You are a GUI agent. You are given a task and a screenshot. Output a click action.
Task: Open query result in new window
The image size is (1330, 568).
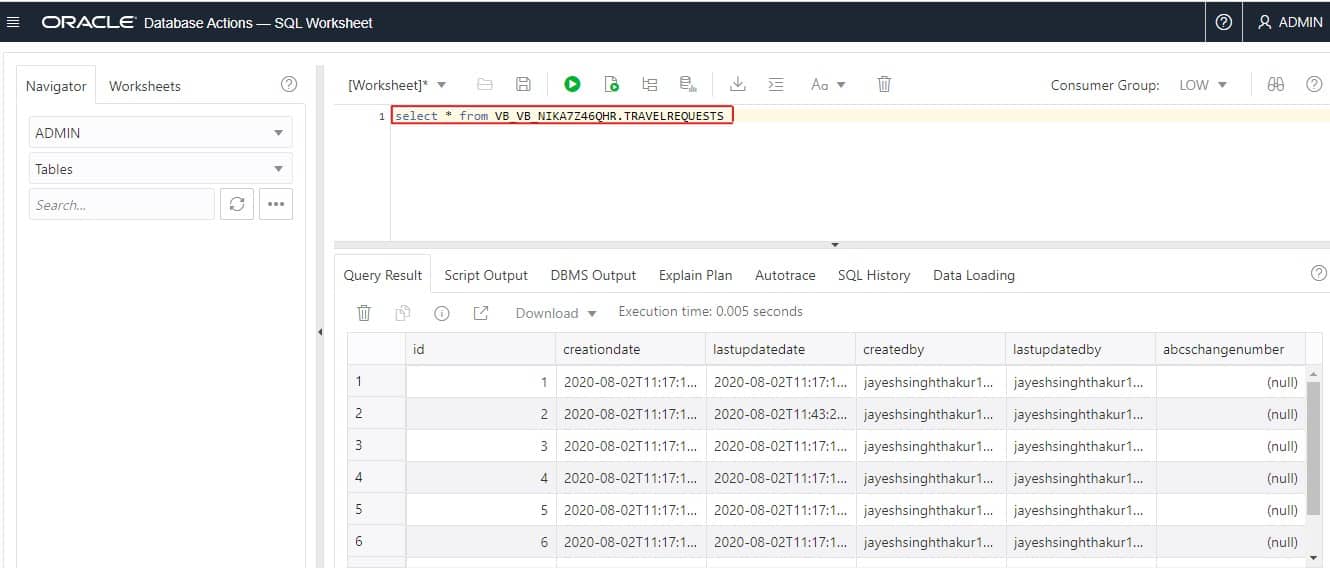(x=481, y=313)
